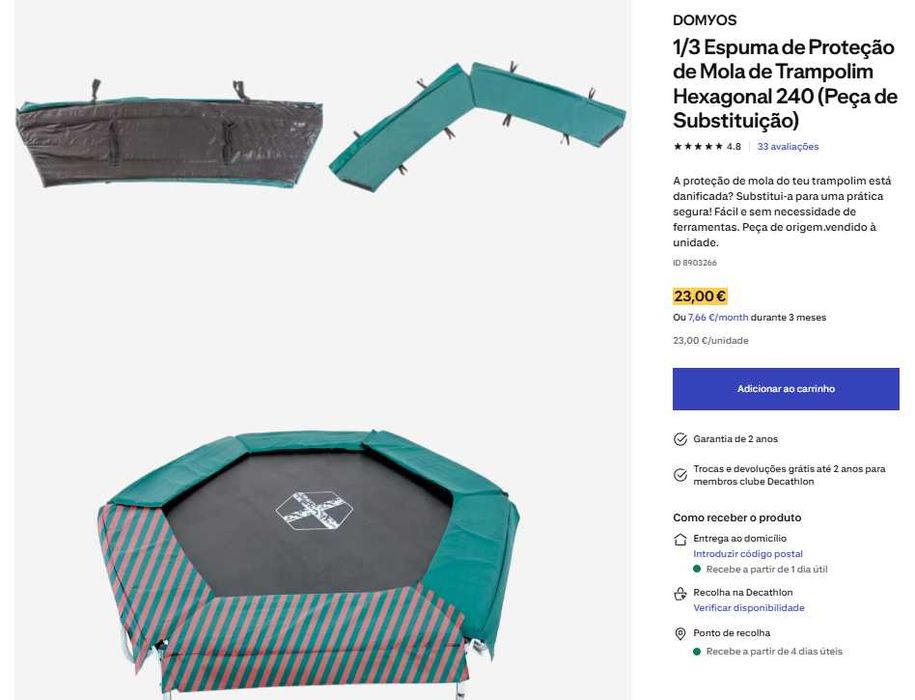
Task: Open the 33 avaliações reviews link
Action: click(x=788, y=146)
